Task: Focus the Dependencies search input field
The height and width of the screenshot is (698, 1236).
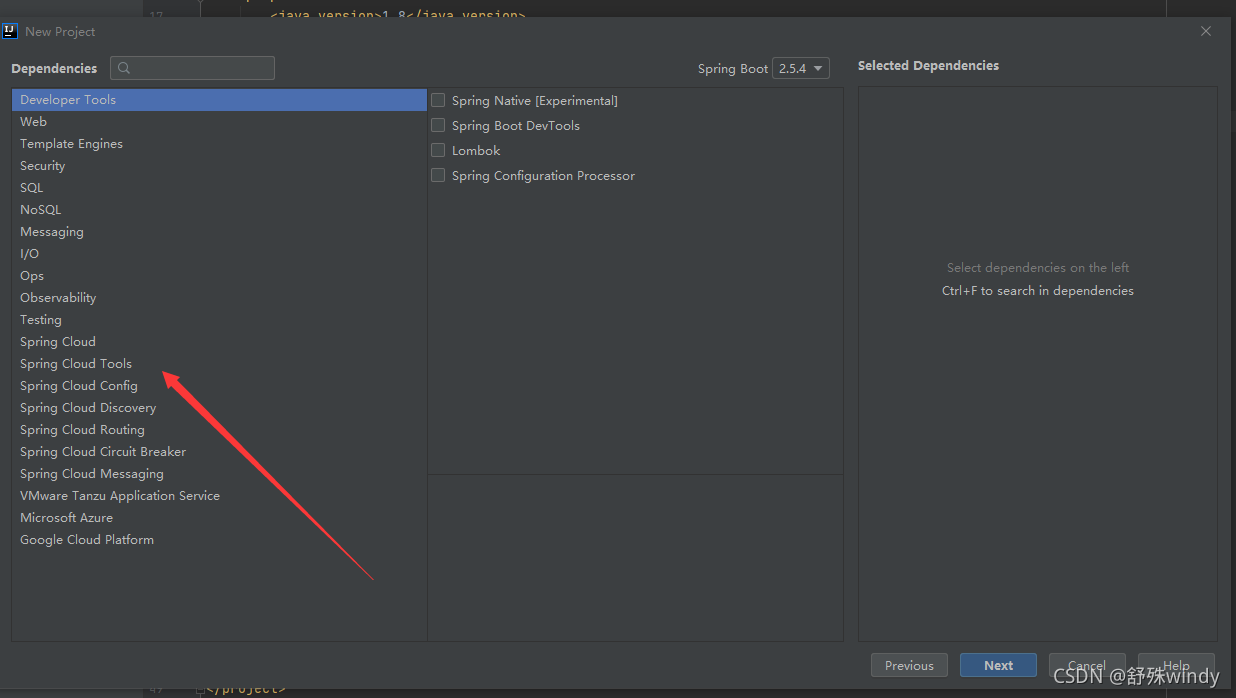Action: 192,68
